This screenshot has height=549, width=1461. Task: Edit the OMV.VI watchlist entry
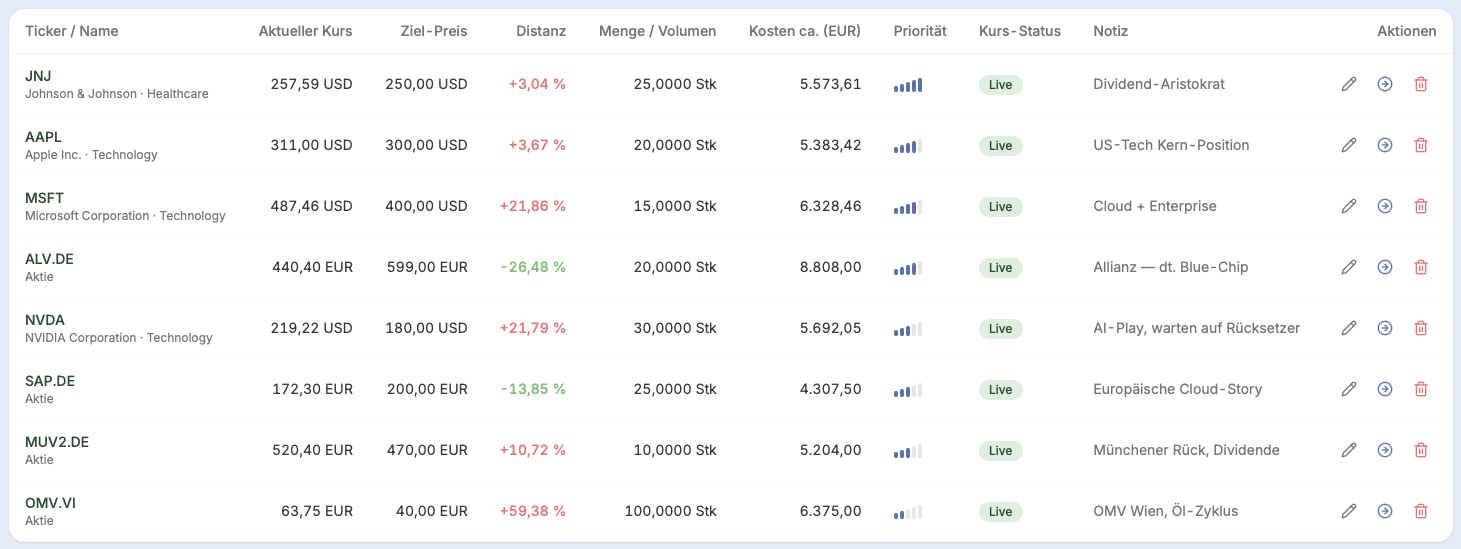pos(1349,512)
